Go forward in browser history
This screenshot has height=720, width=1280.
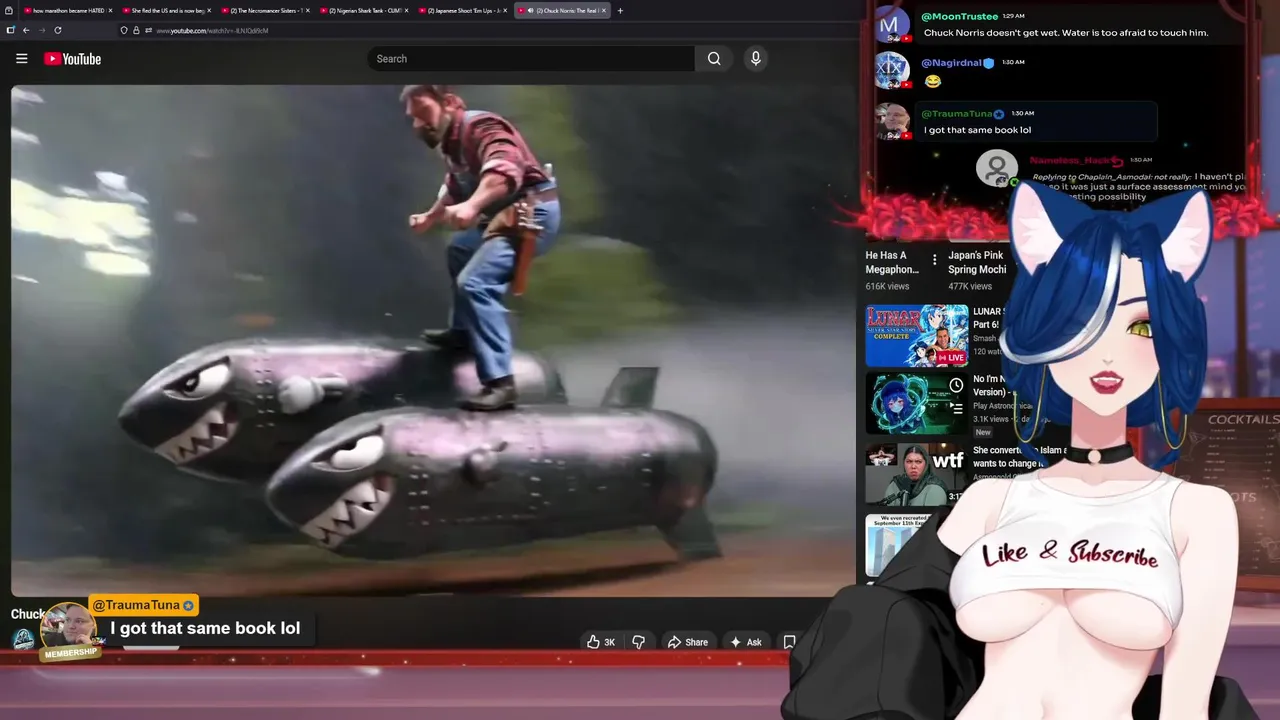pos(42,30)
